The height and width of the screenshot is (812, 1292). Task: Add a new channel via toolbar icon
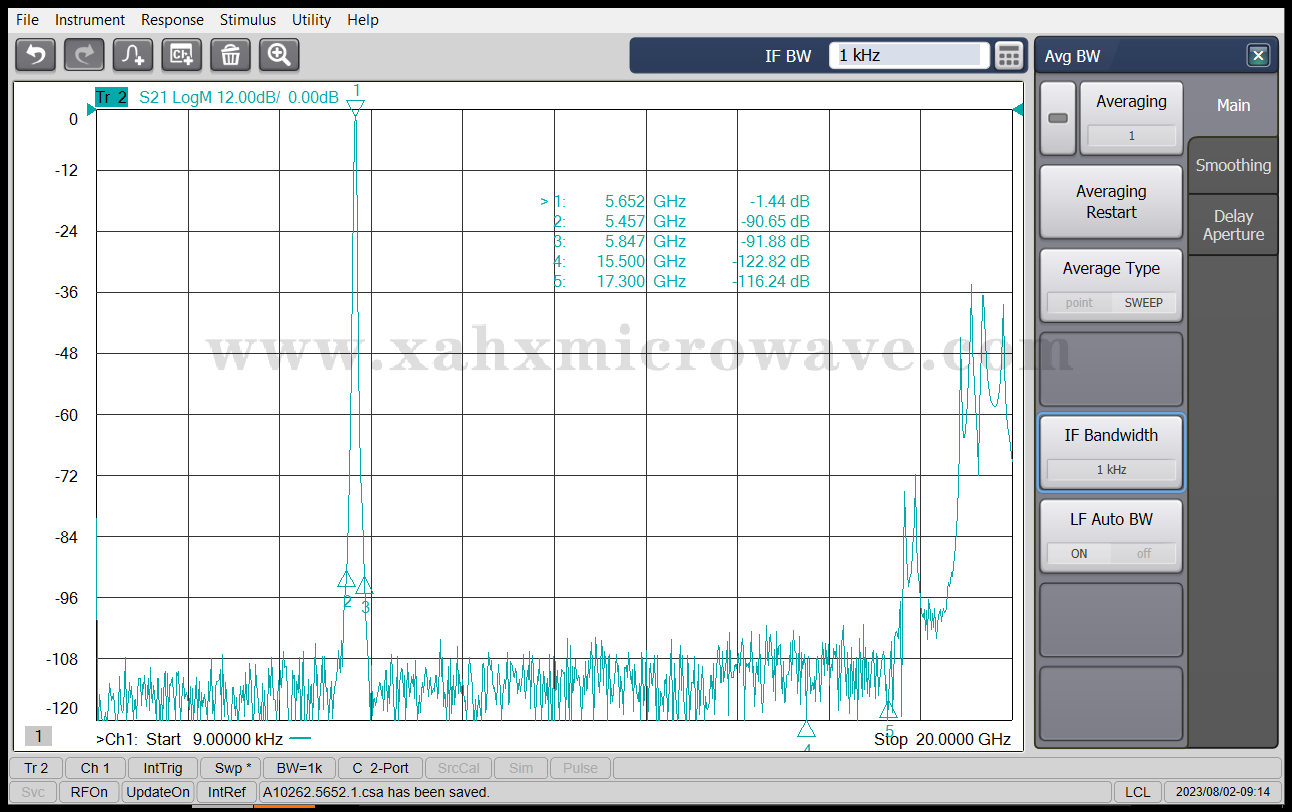click(x=182, y=55)
